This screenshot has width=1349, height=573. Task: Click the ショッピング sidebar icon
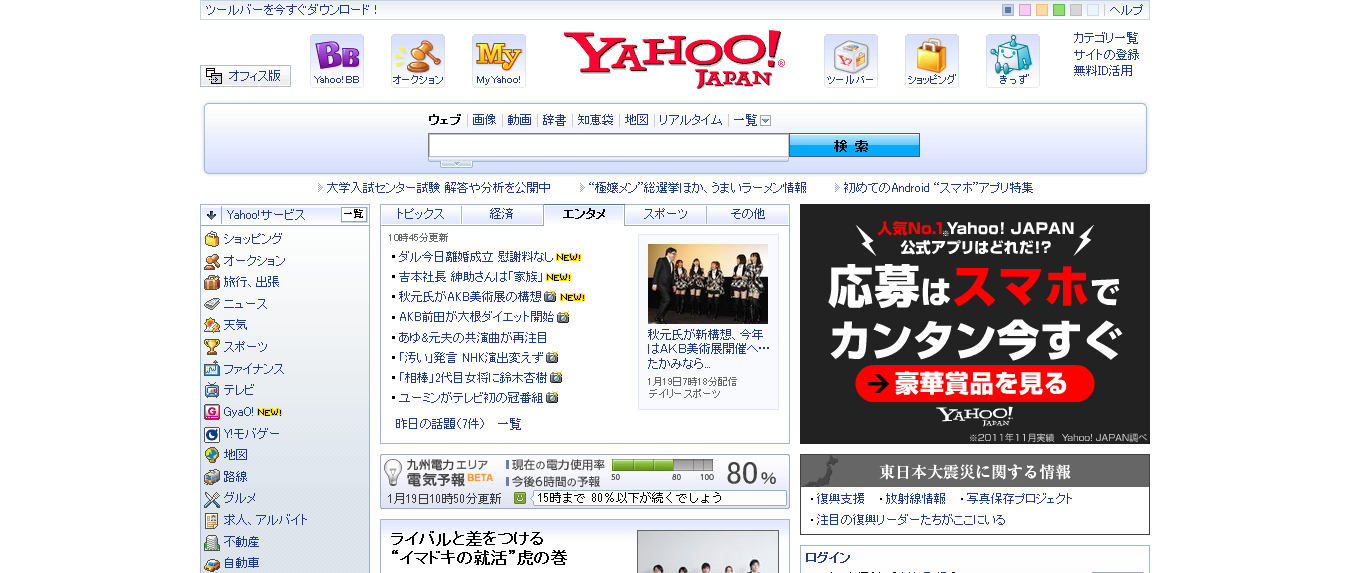212,239
